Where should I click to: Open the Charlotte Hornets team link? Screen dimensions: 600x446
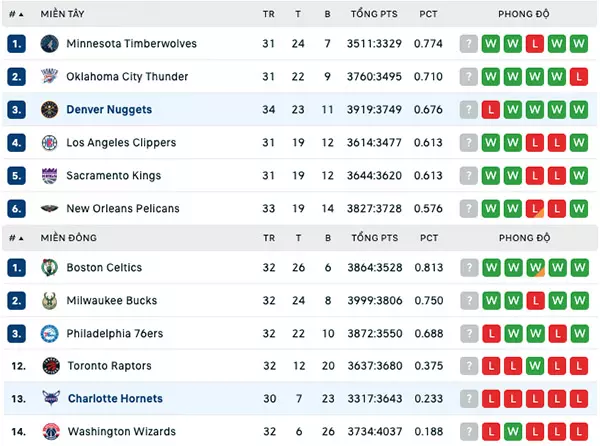coord(115,399)
